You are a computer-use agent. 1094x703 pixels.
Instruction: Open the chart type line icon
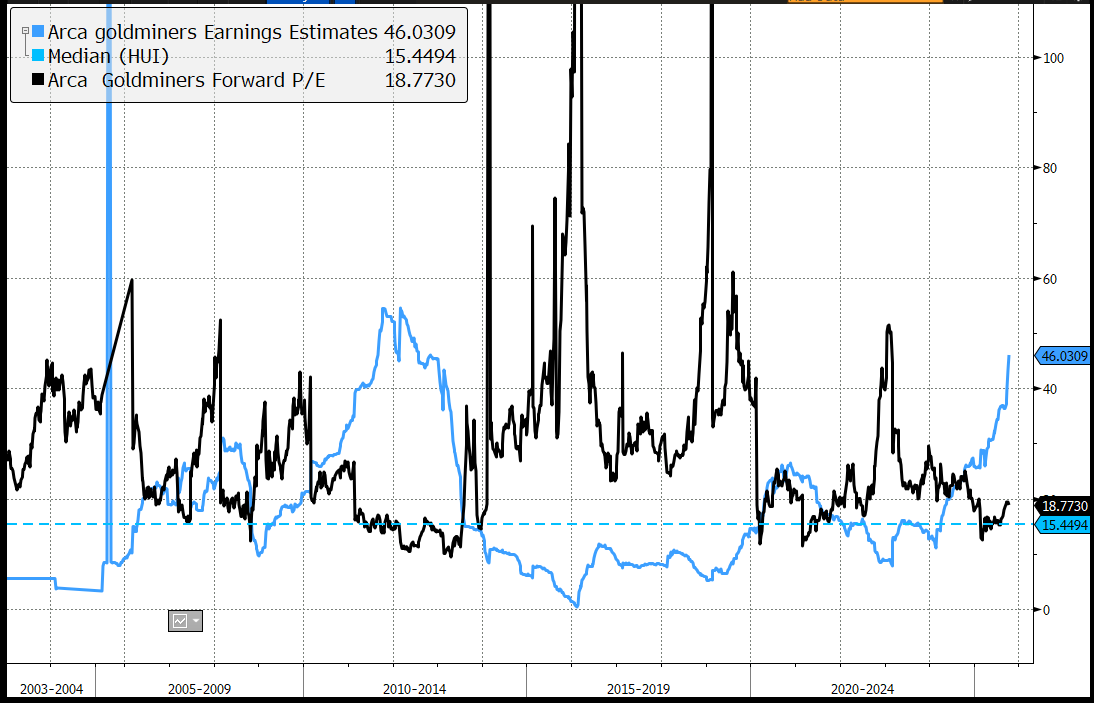[180, 621]
